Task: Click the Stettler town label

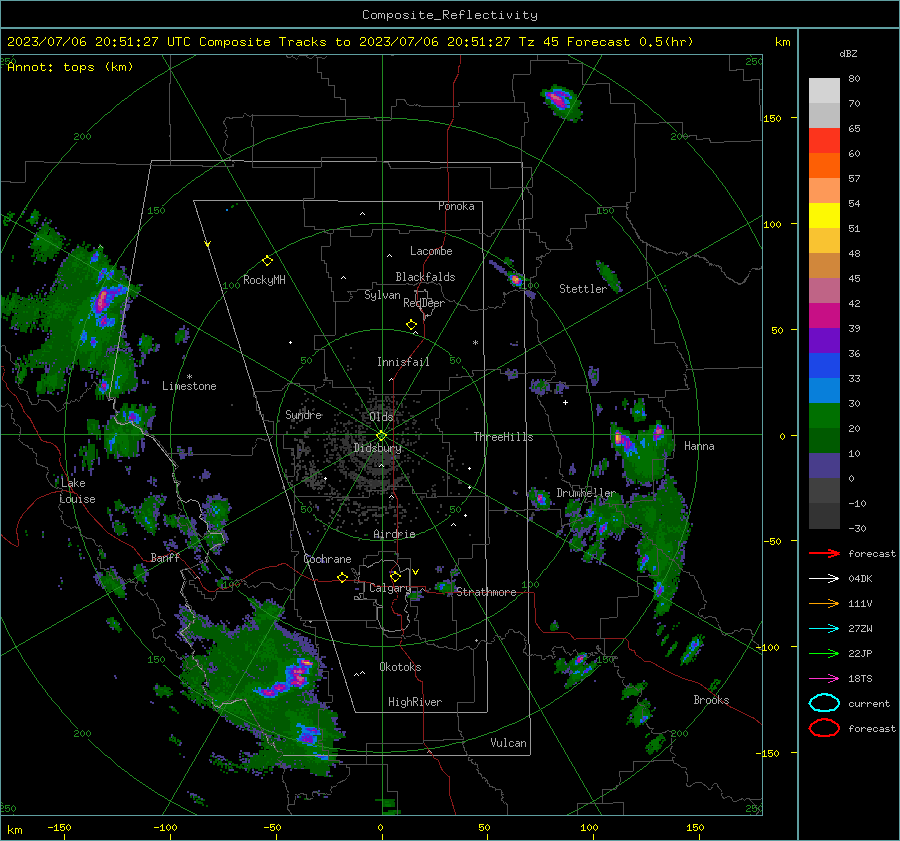Action: tap(583, 289)
